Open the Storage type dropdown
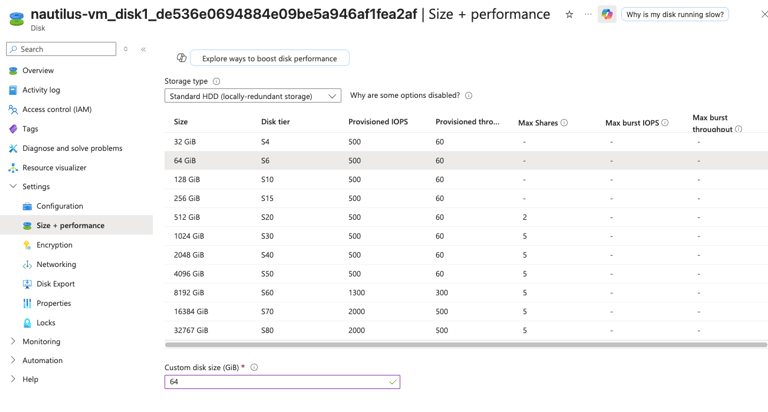768x412 pixels. point(252,96)
